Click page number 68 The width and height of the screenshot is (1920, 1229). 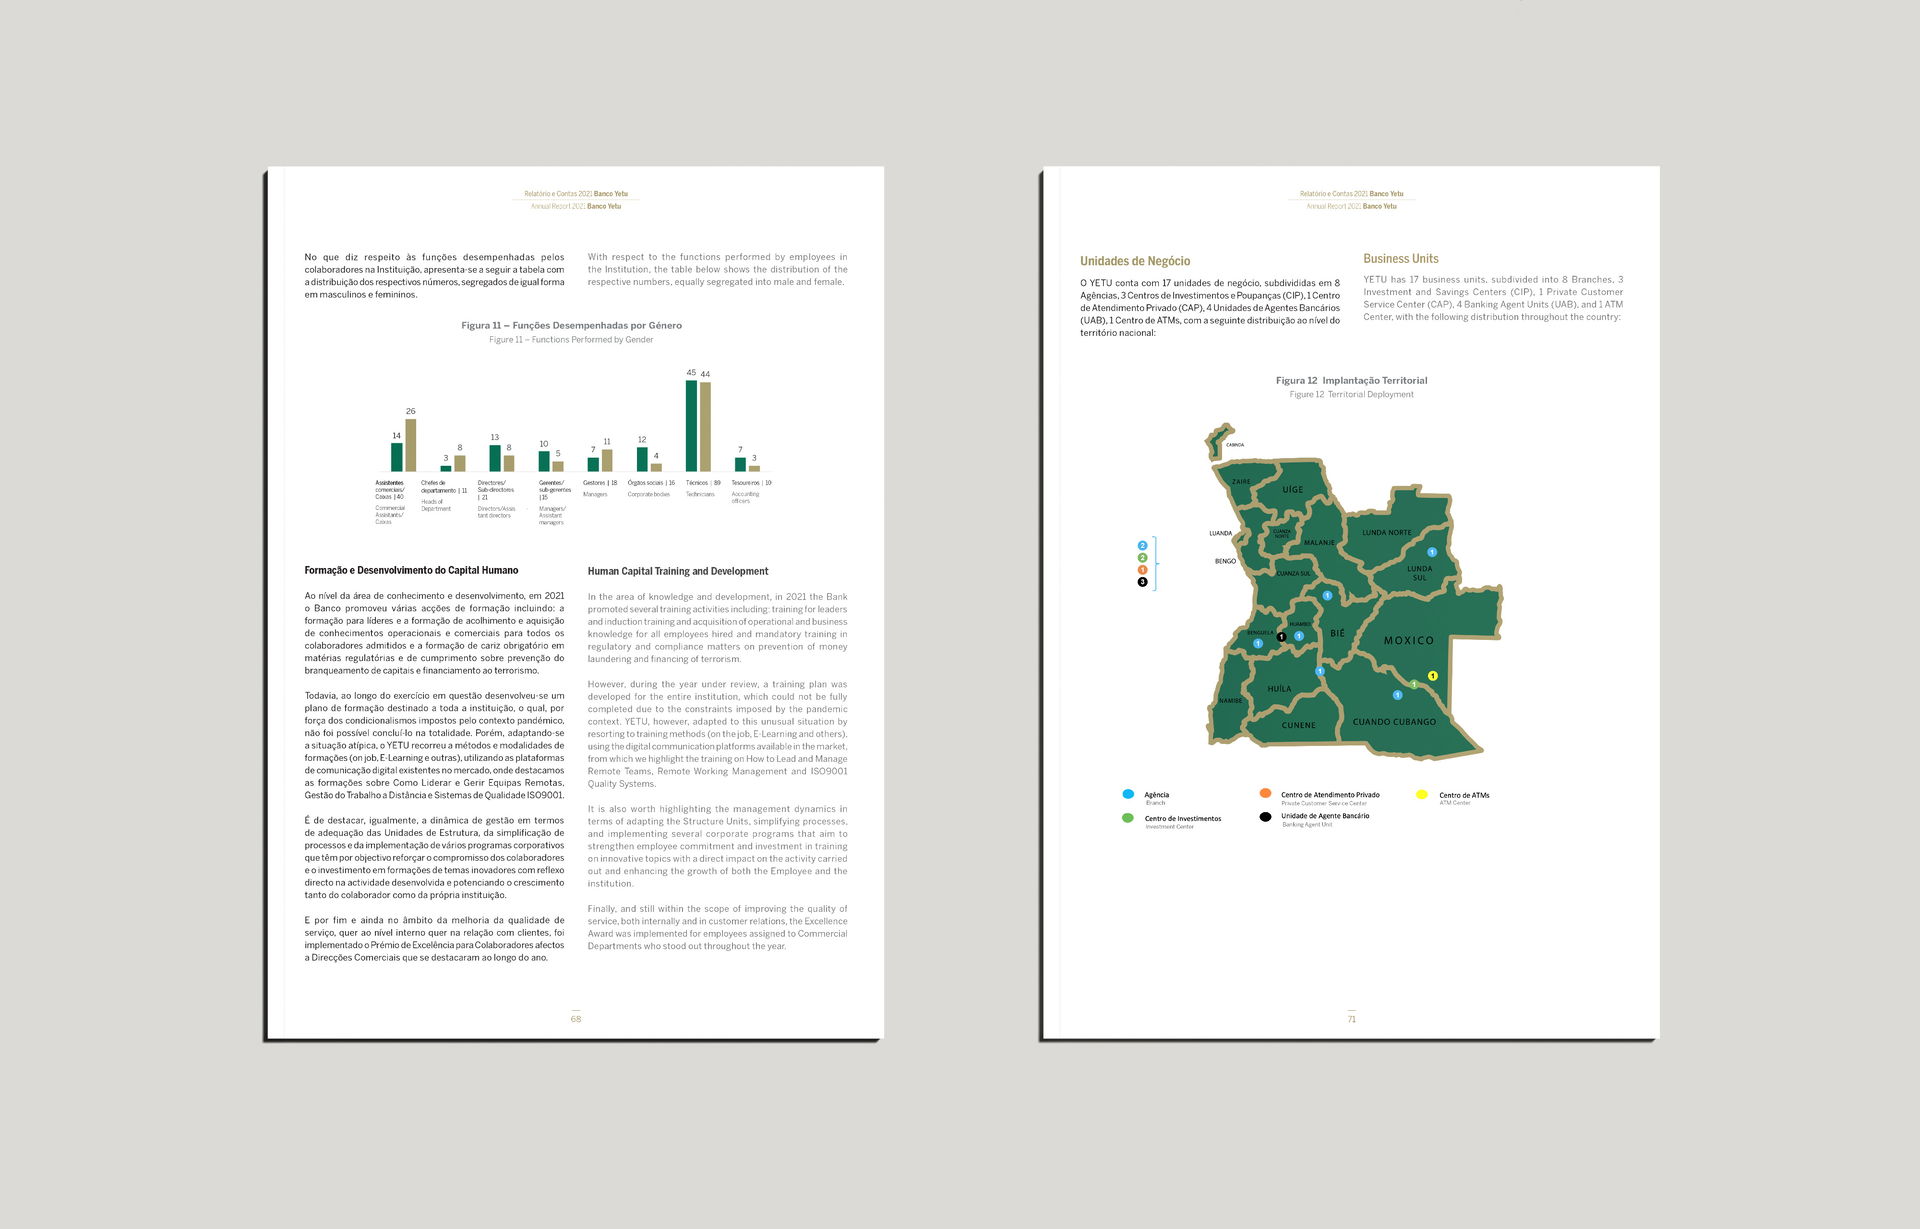[x=576, y=1019]
